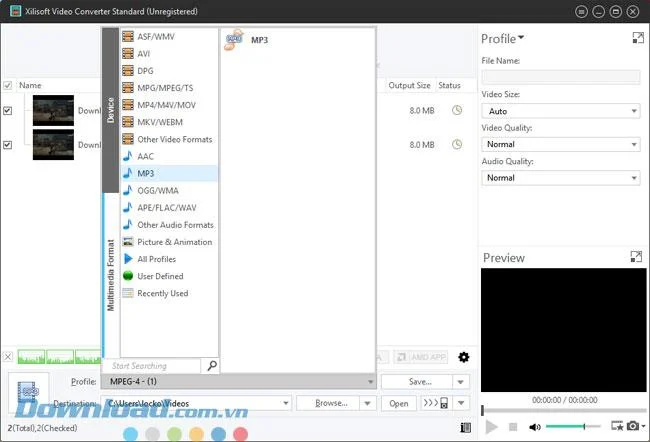The height and width of the screenshot is (442, 650).
Task: Click the profile format icon near Destination
Action: pyautogui.click(x=28, y=391)
